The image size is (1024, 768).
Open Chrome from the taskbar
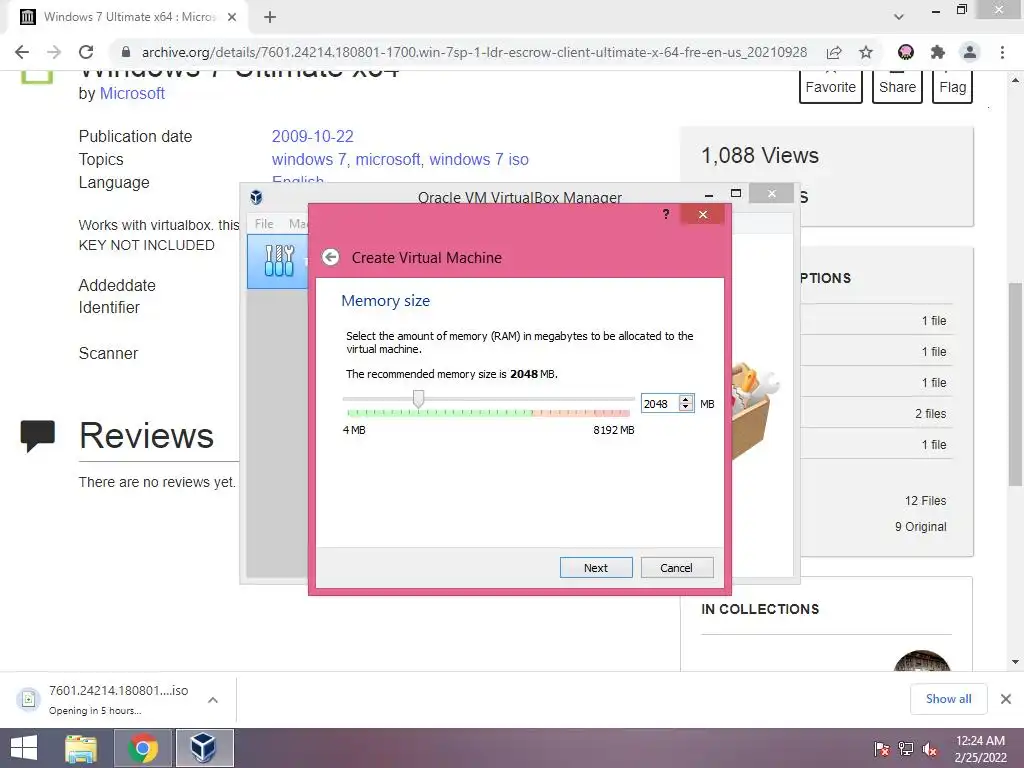pyautogui.click(x=143, y=748)
